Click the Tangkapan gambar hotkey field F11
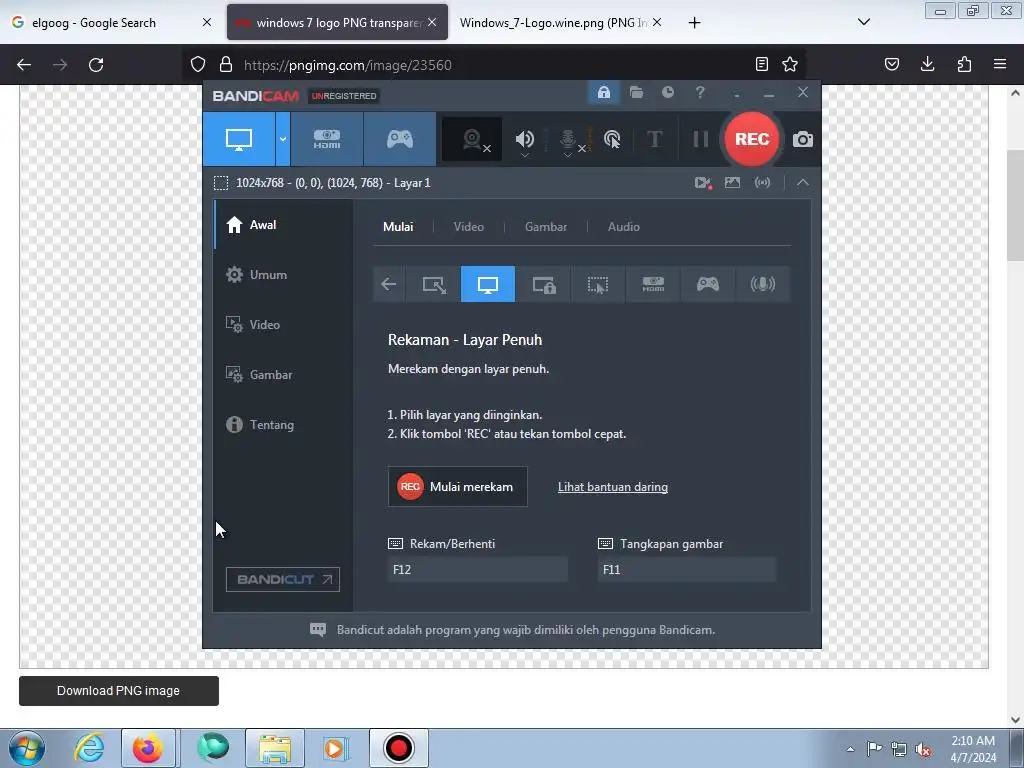Image resolution: width=1024 pixels, height=768 pixels. point(686,569)
